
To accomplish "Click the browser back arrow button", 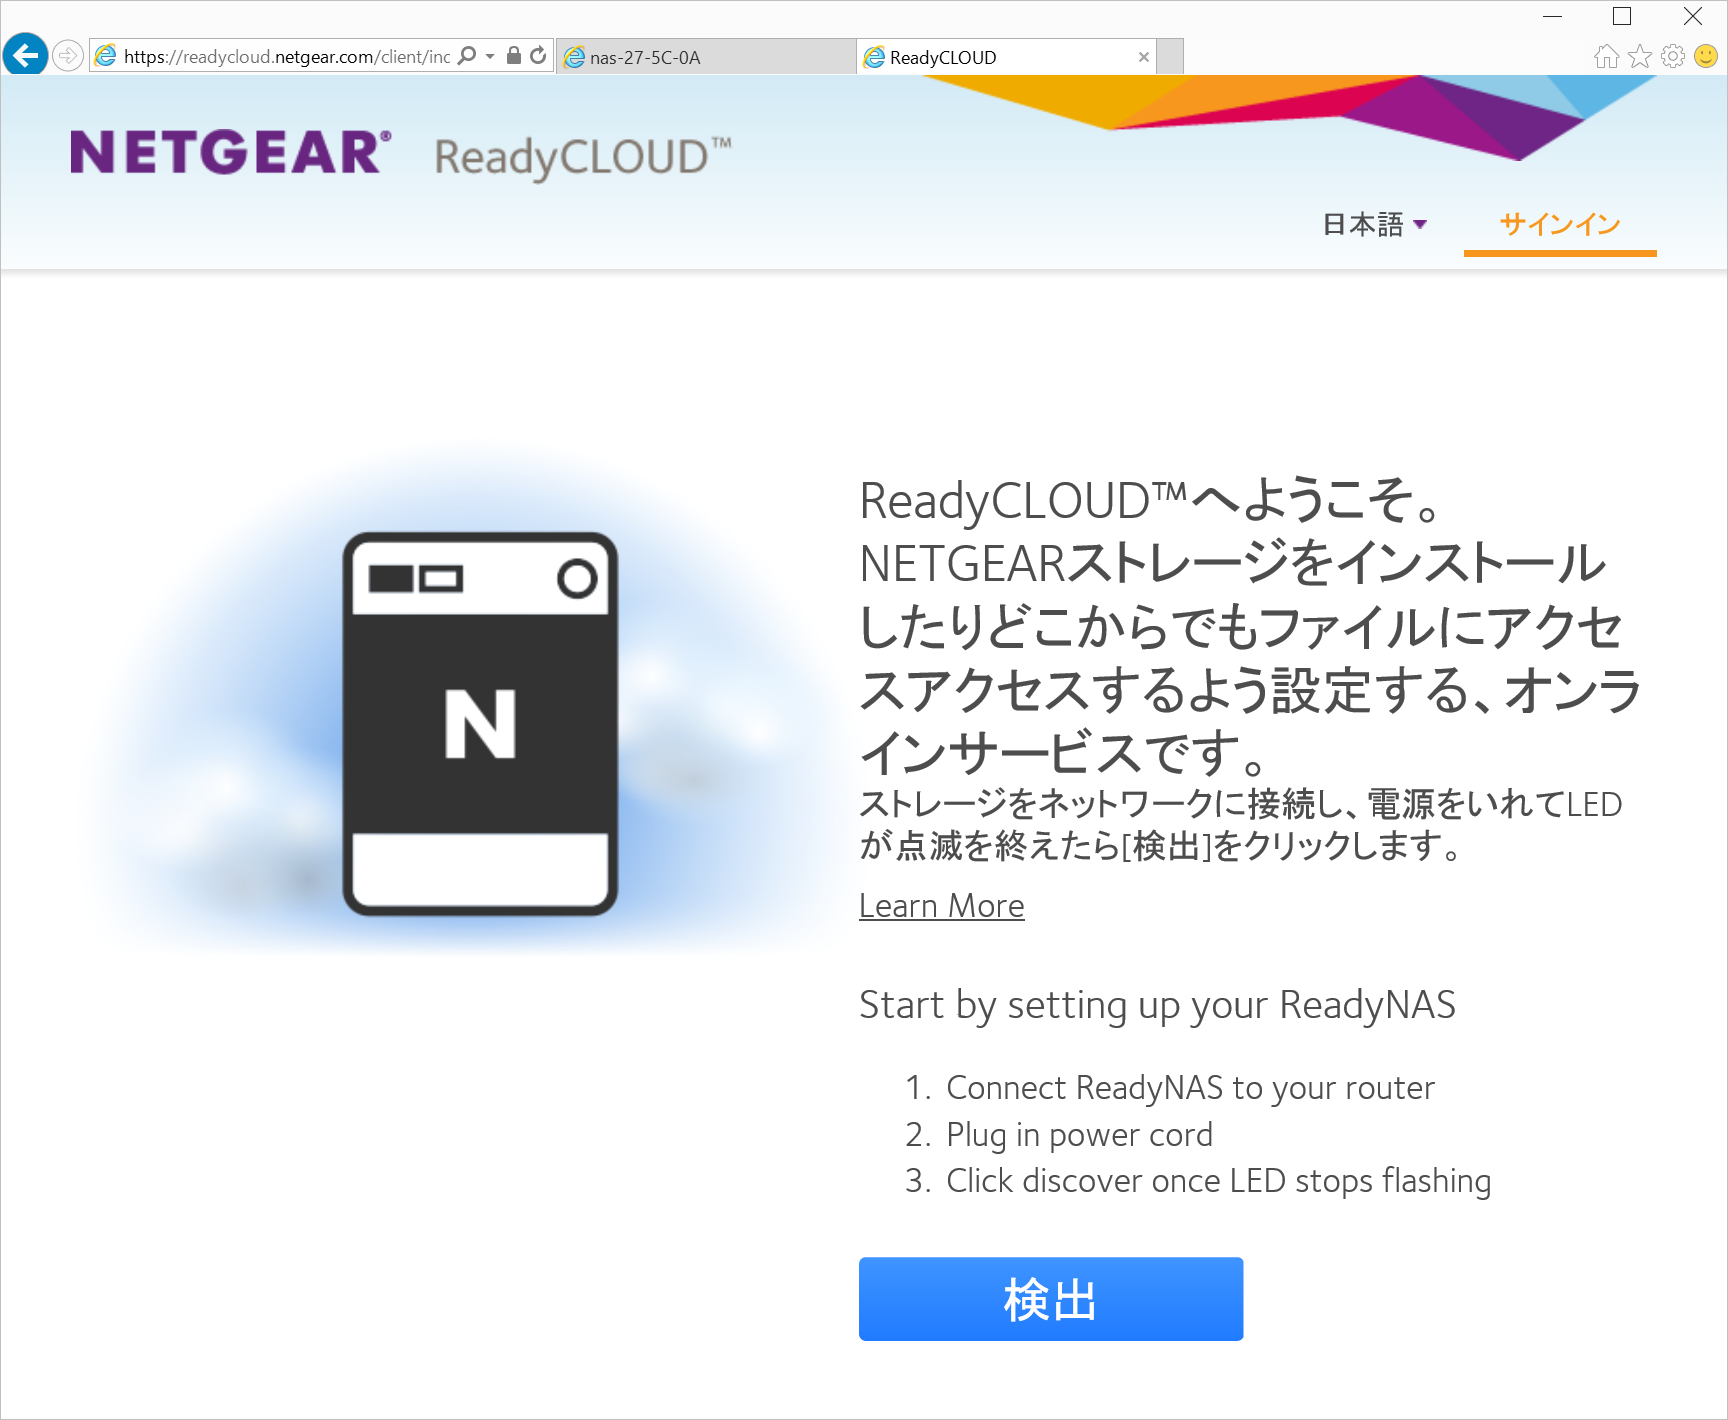I will point(25,55).
